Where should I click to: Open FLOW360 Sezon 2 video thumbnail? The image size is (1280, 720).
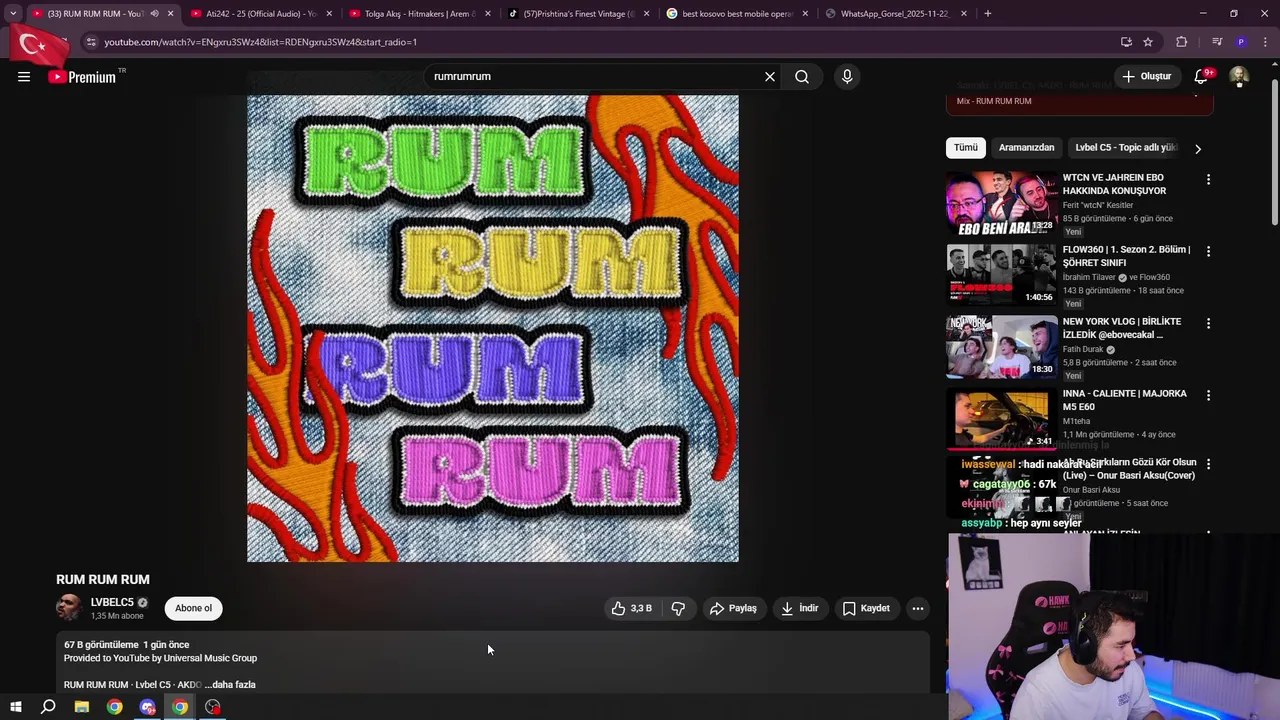[1001, 275]
